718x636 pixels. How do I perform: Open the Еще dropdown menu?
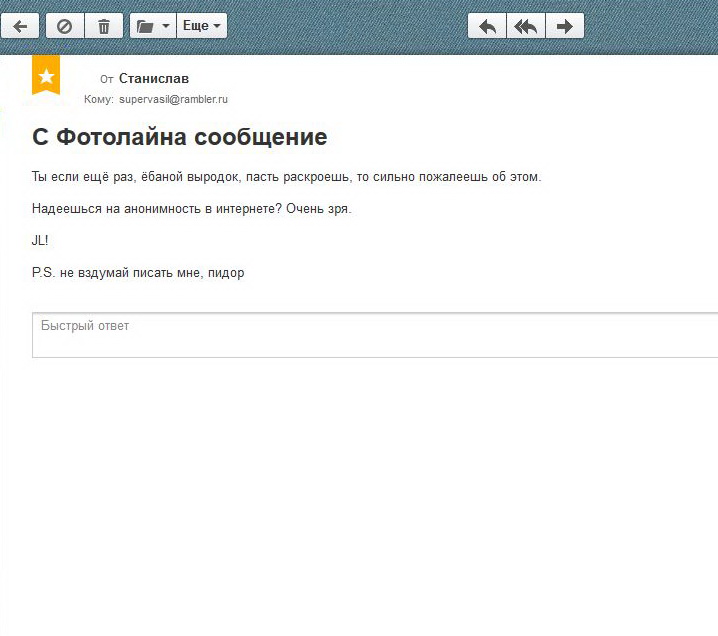tap(201, 26)
